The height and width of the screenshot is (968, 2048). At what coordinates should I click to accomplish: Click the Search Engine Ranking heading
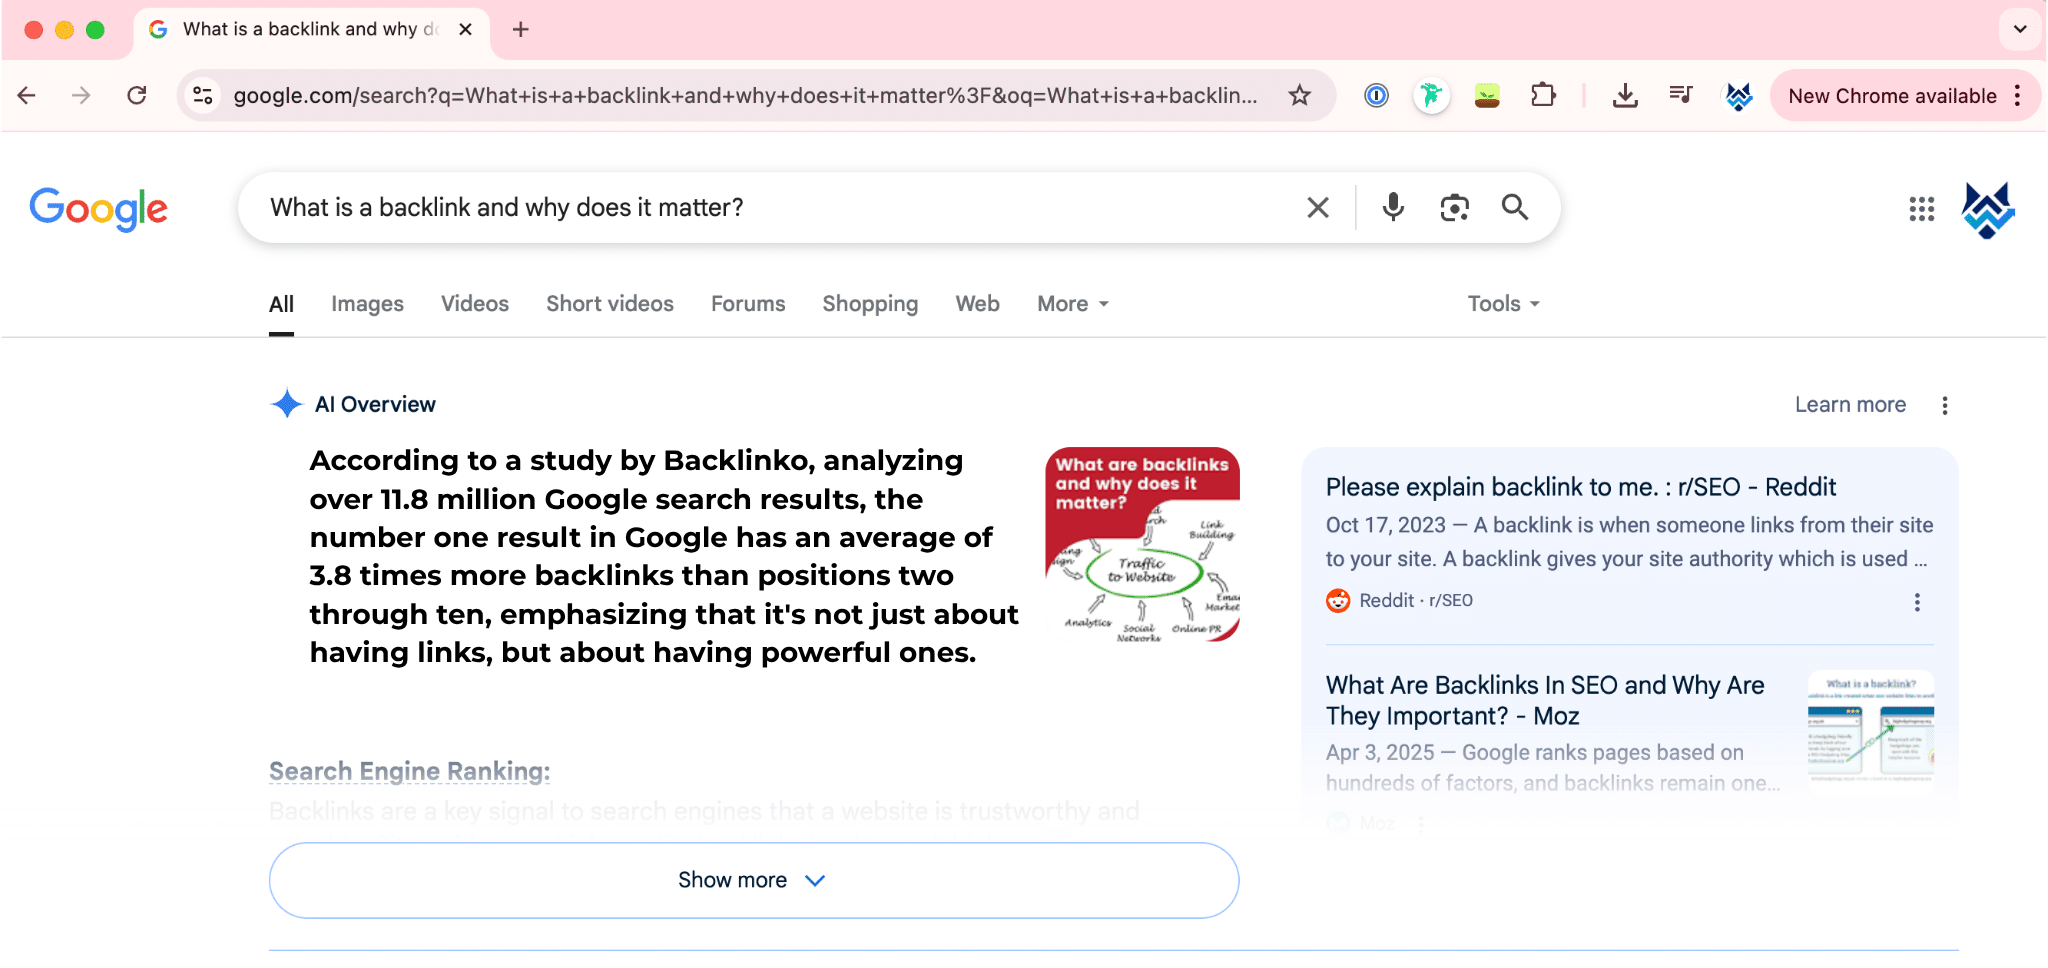point(409,771)
